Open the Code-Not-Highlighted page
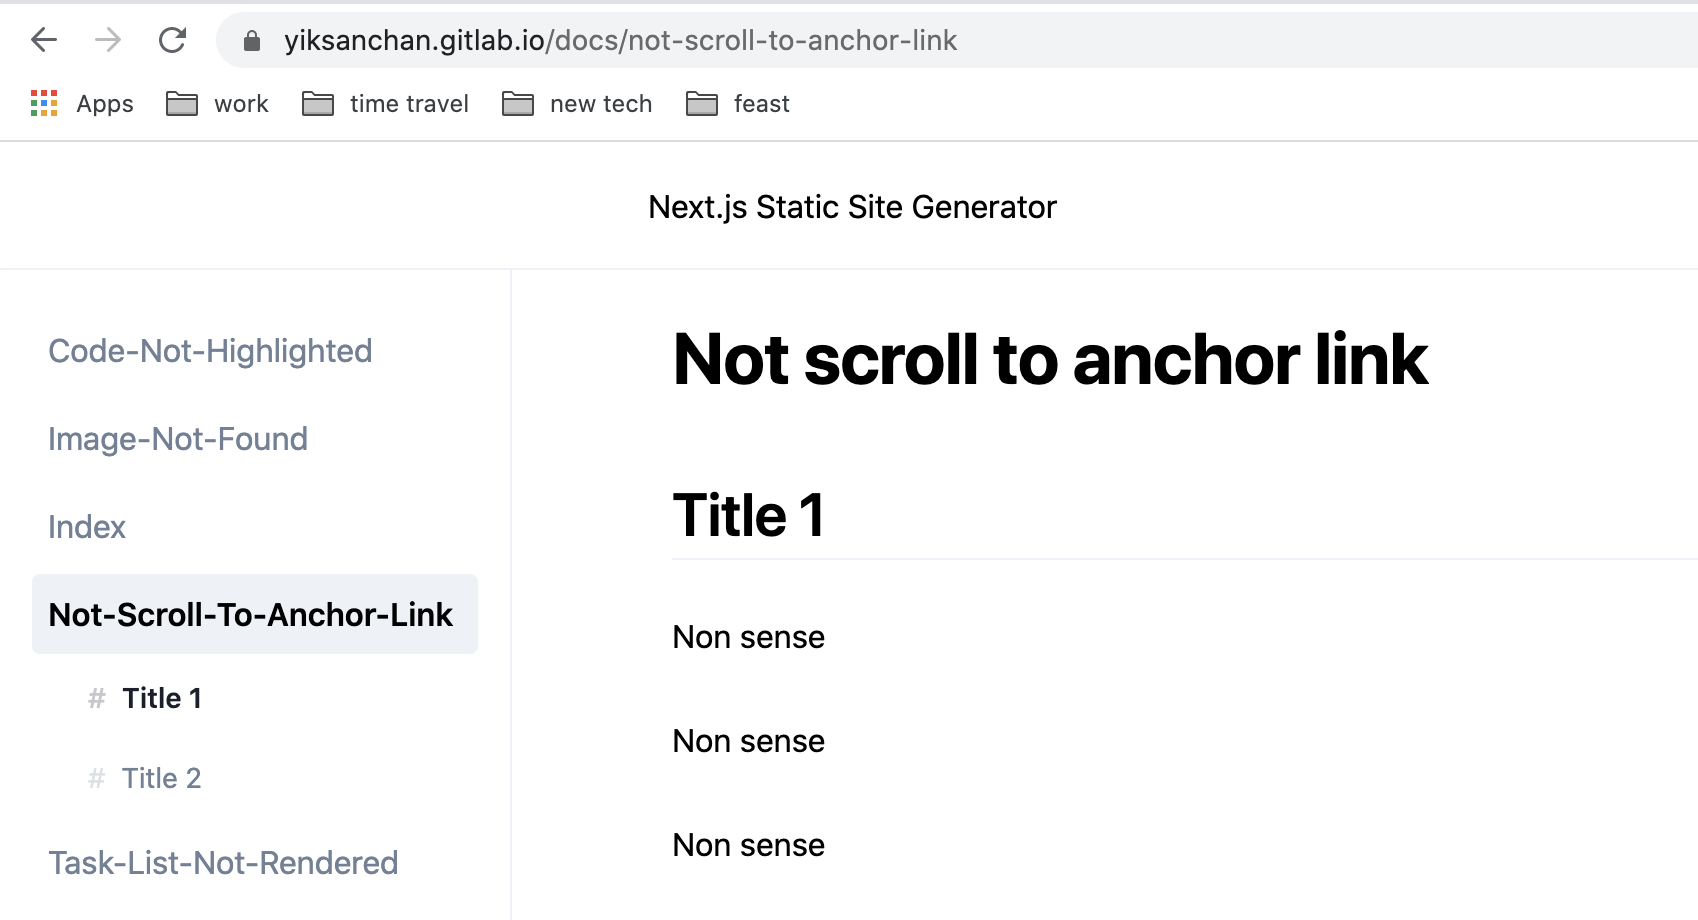The width and height of the screenshot is (1698, 920). pyautogui.click(x=210, y=350)
